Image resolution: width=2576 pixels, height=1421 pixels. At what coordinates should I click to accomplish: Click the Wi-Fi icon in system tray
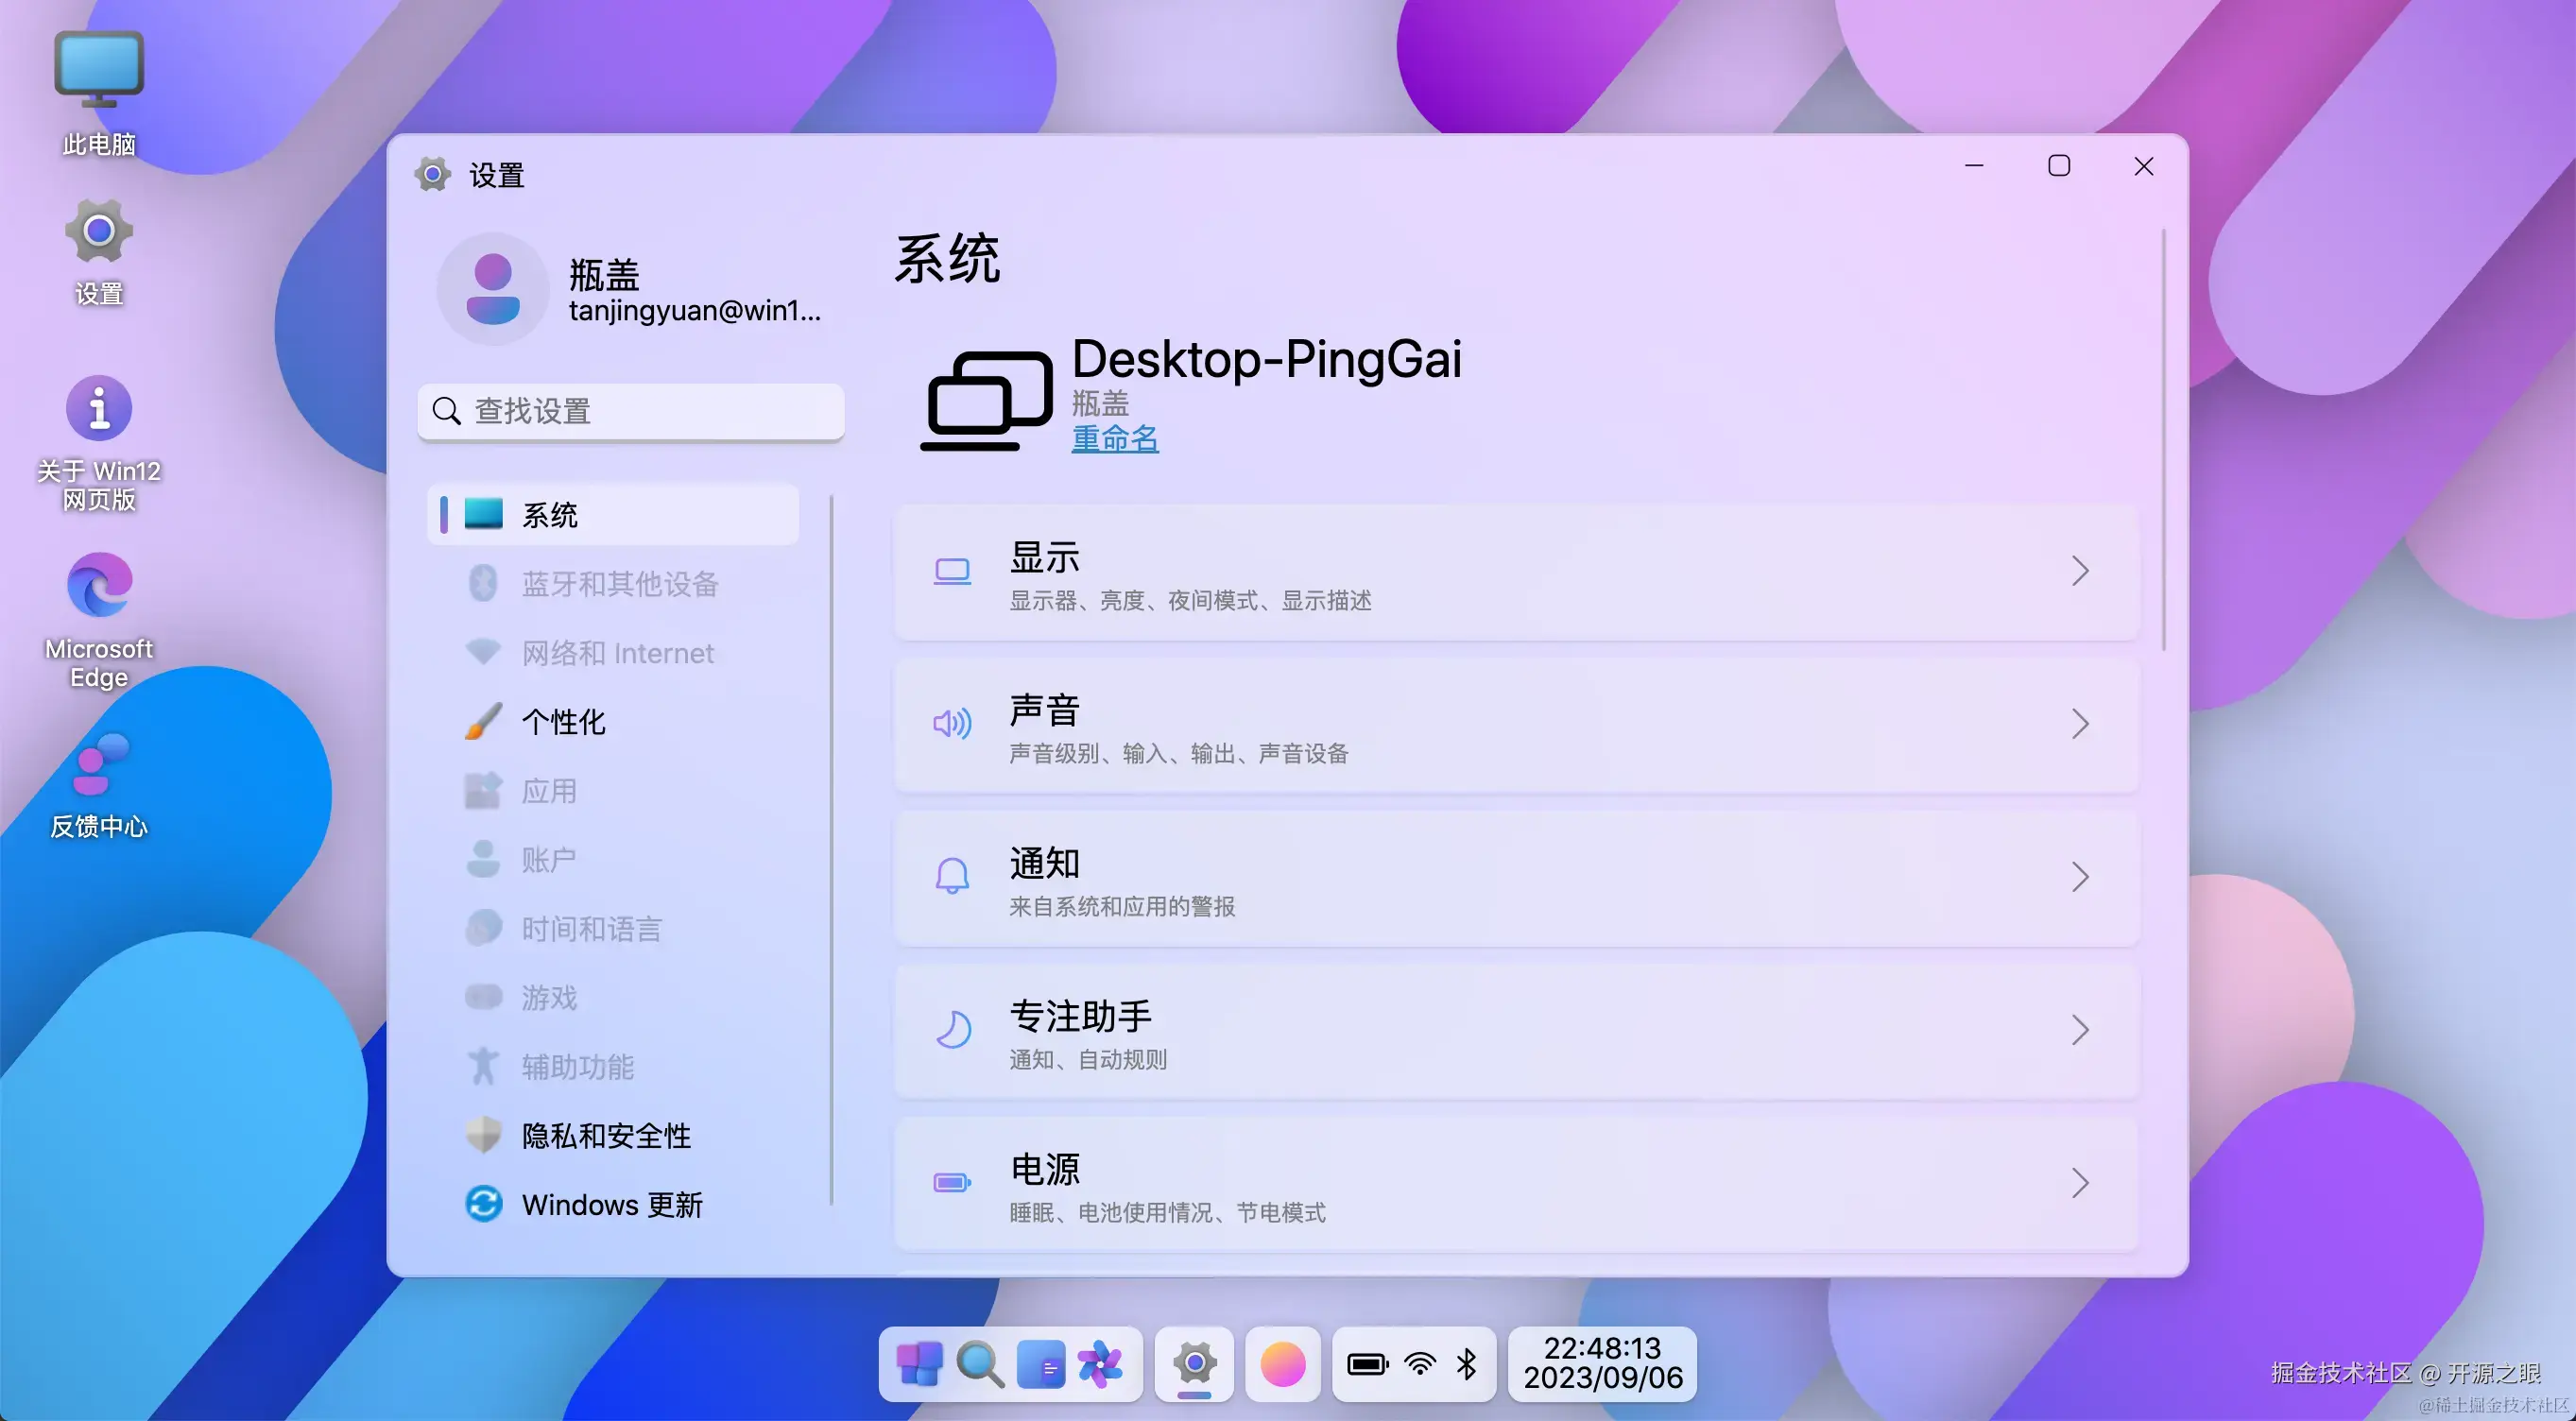click(x=1419, y=1364)
